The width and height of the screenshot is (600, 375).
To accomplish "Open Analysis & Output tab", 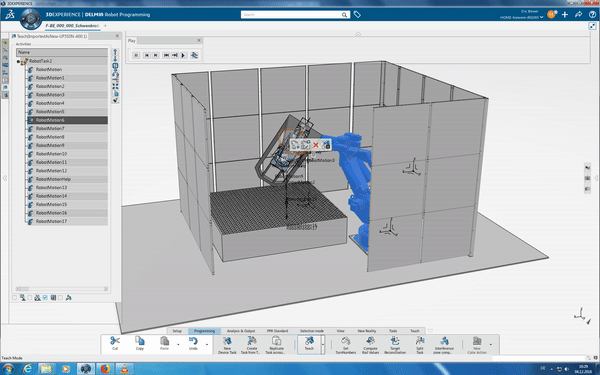I will point(241,331).
